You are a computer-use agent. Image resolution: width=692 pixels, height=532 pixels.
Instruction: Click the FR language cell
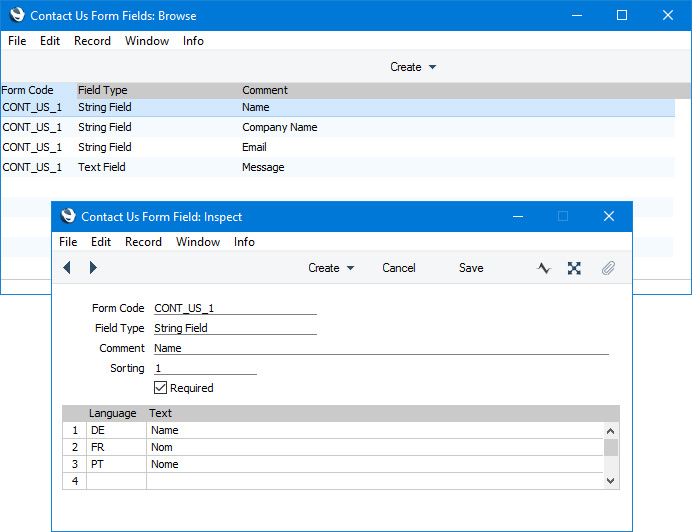point(117,447)
